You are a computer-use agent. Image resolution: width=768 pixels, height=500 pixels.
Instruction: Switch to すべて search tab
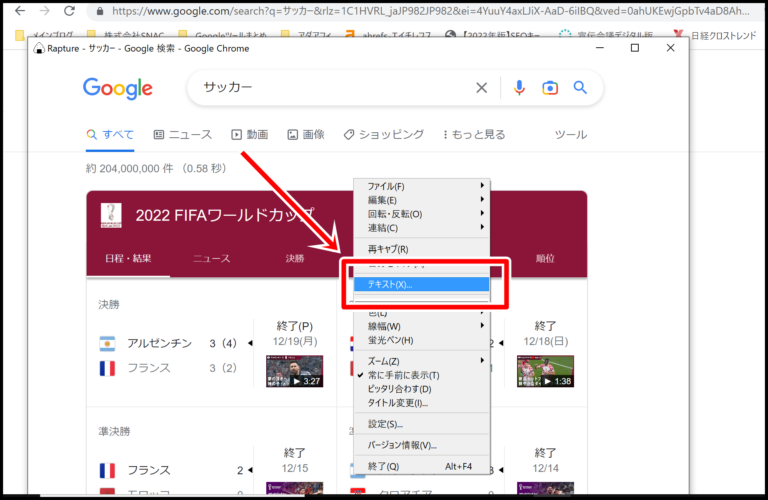[x=110, y=135]
